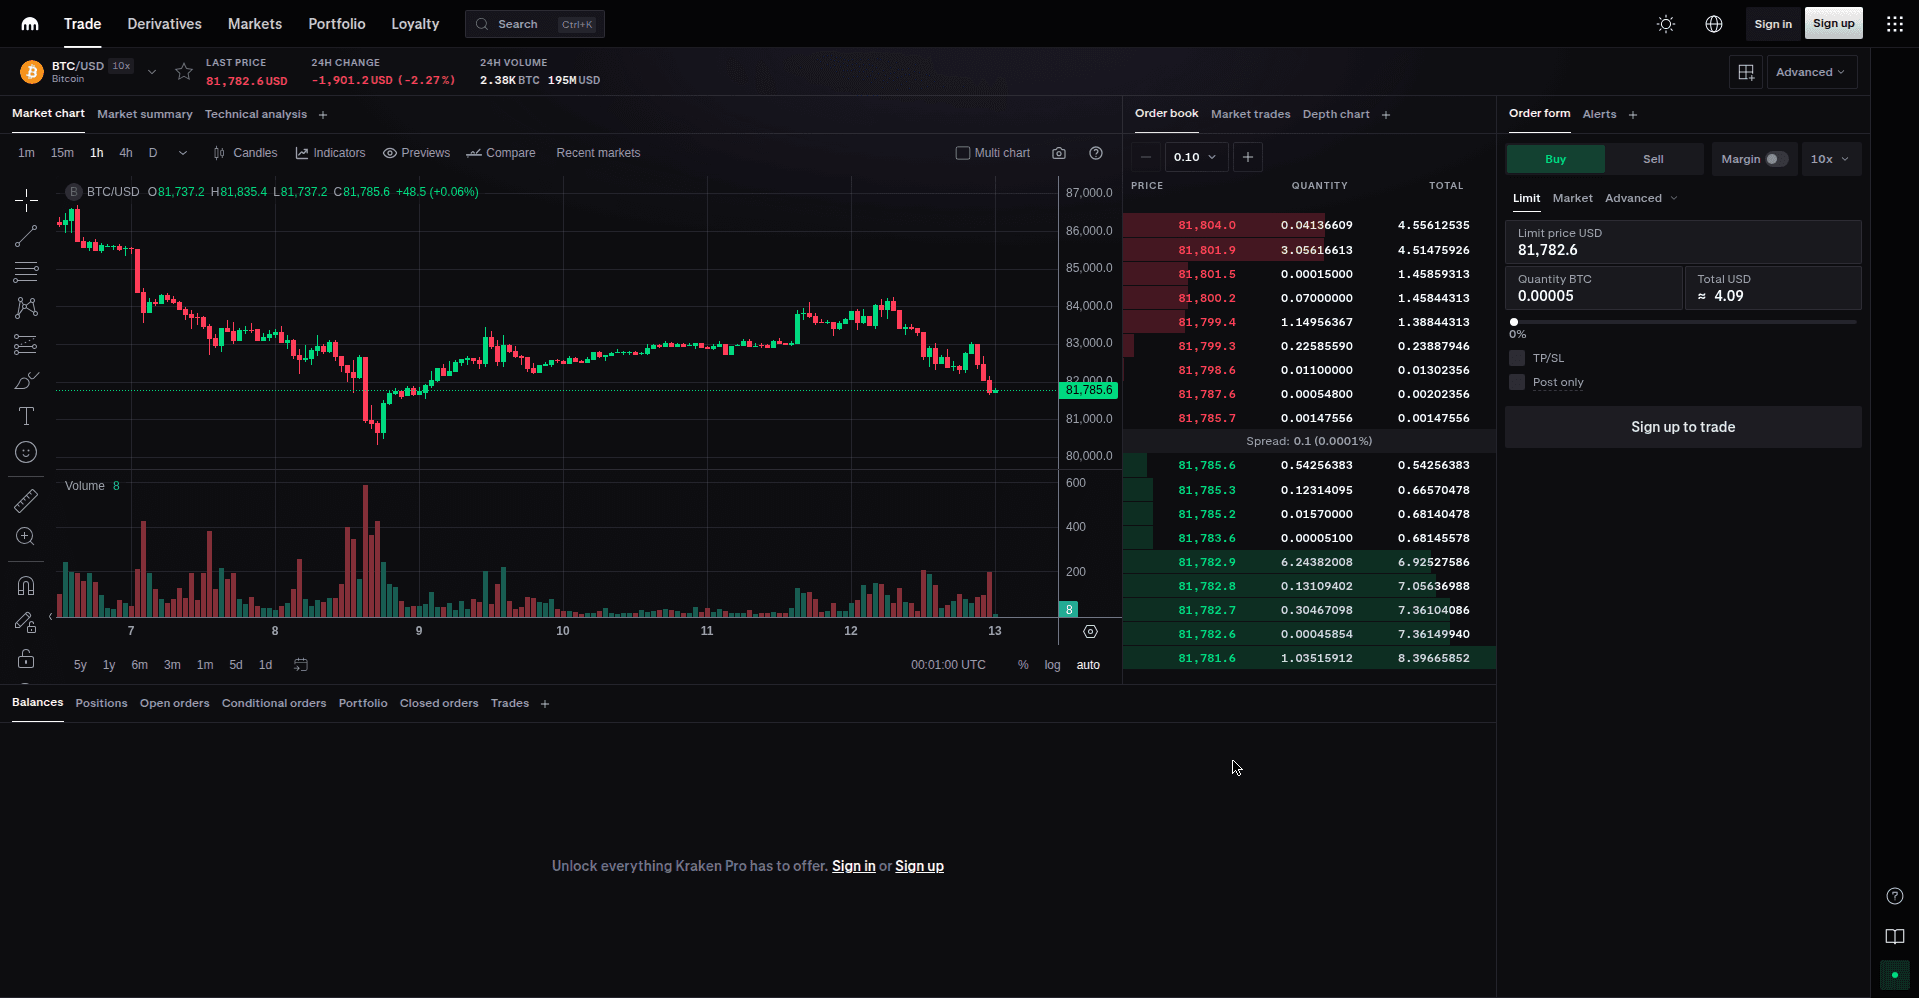The image size is (1919, 998).
Task: Enable the Multi chart checkbox
Action: coord(963,153)
